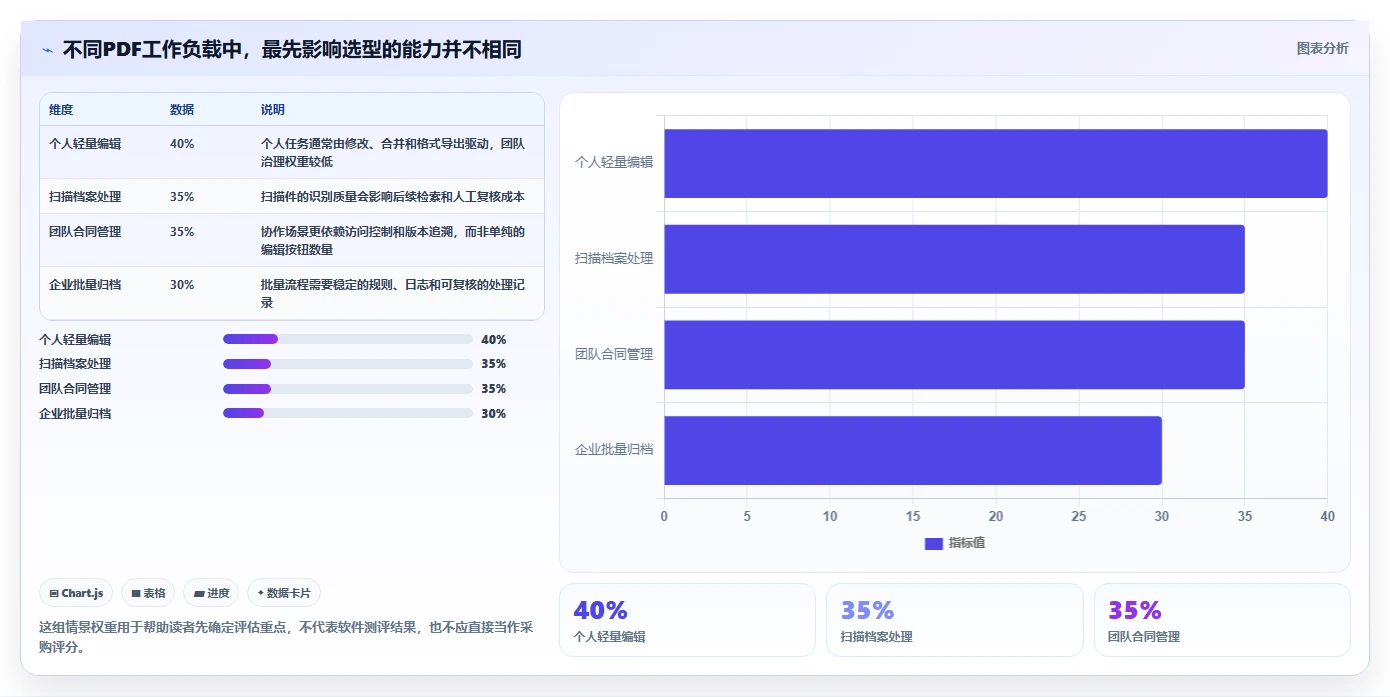Viewport: 1390px width, 697px height.
Task: Click the 25 tick on the chart x-axis
Action: (1079, 517)
